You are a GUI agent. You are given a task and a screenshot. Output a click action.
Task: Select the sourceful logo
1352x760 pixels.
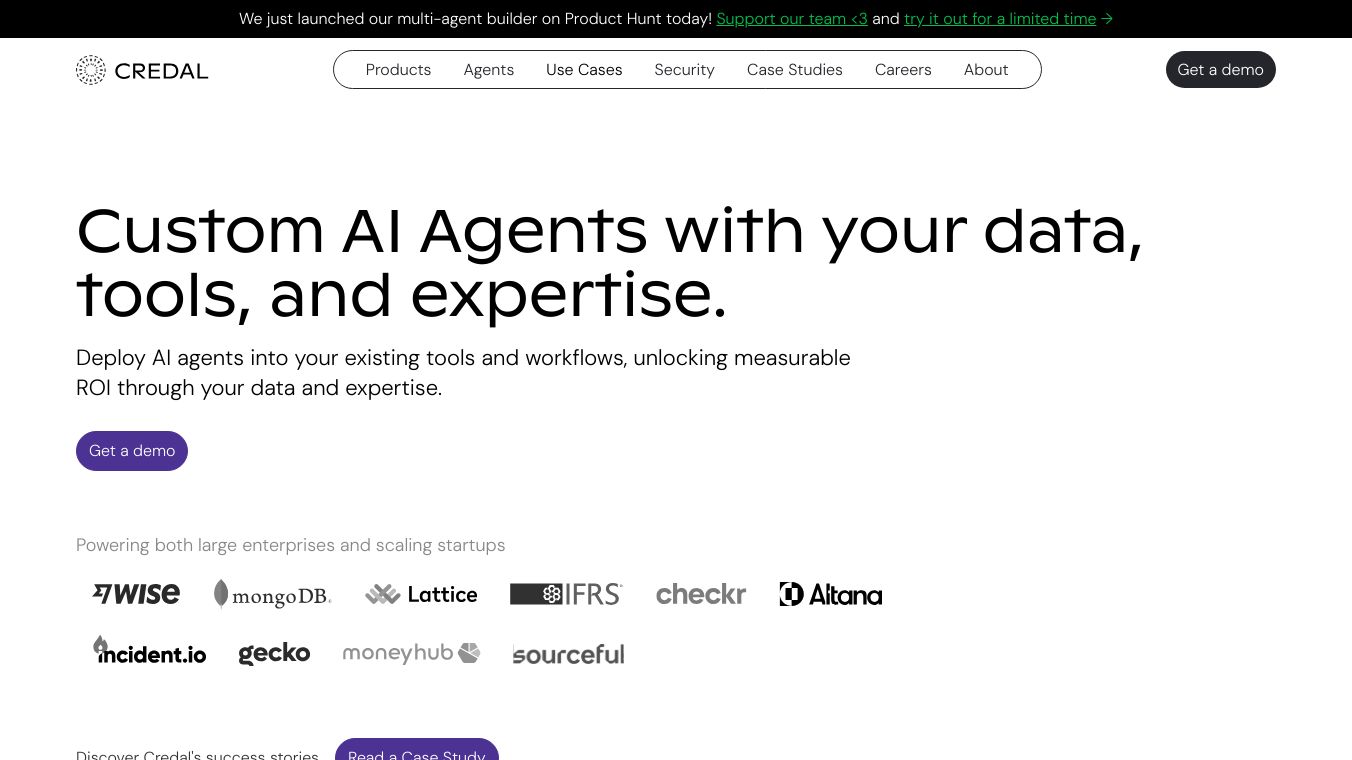click(x=568, y=654)
